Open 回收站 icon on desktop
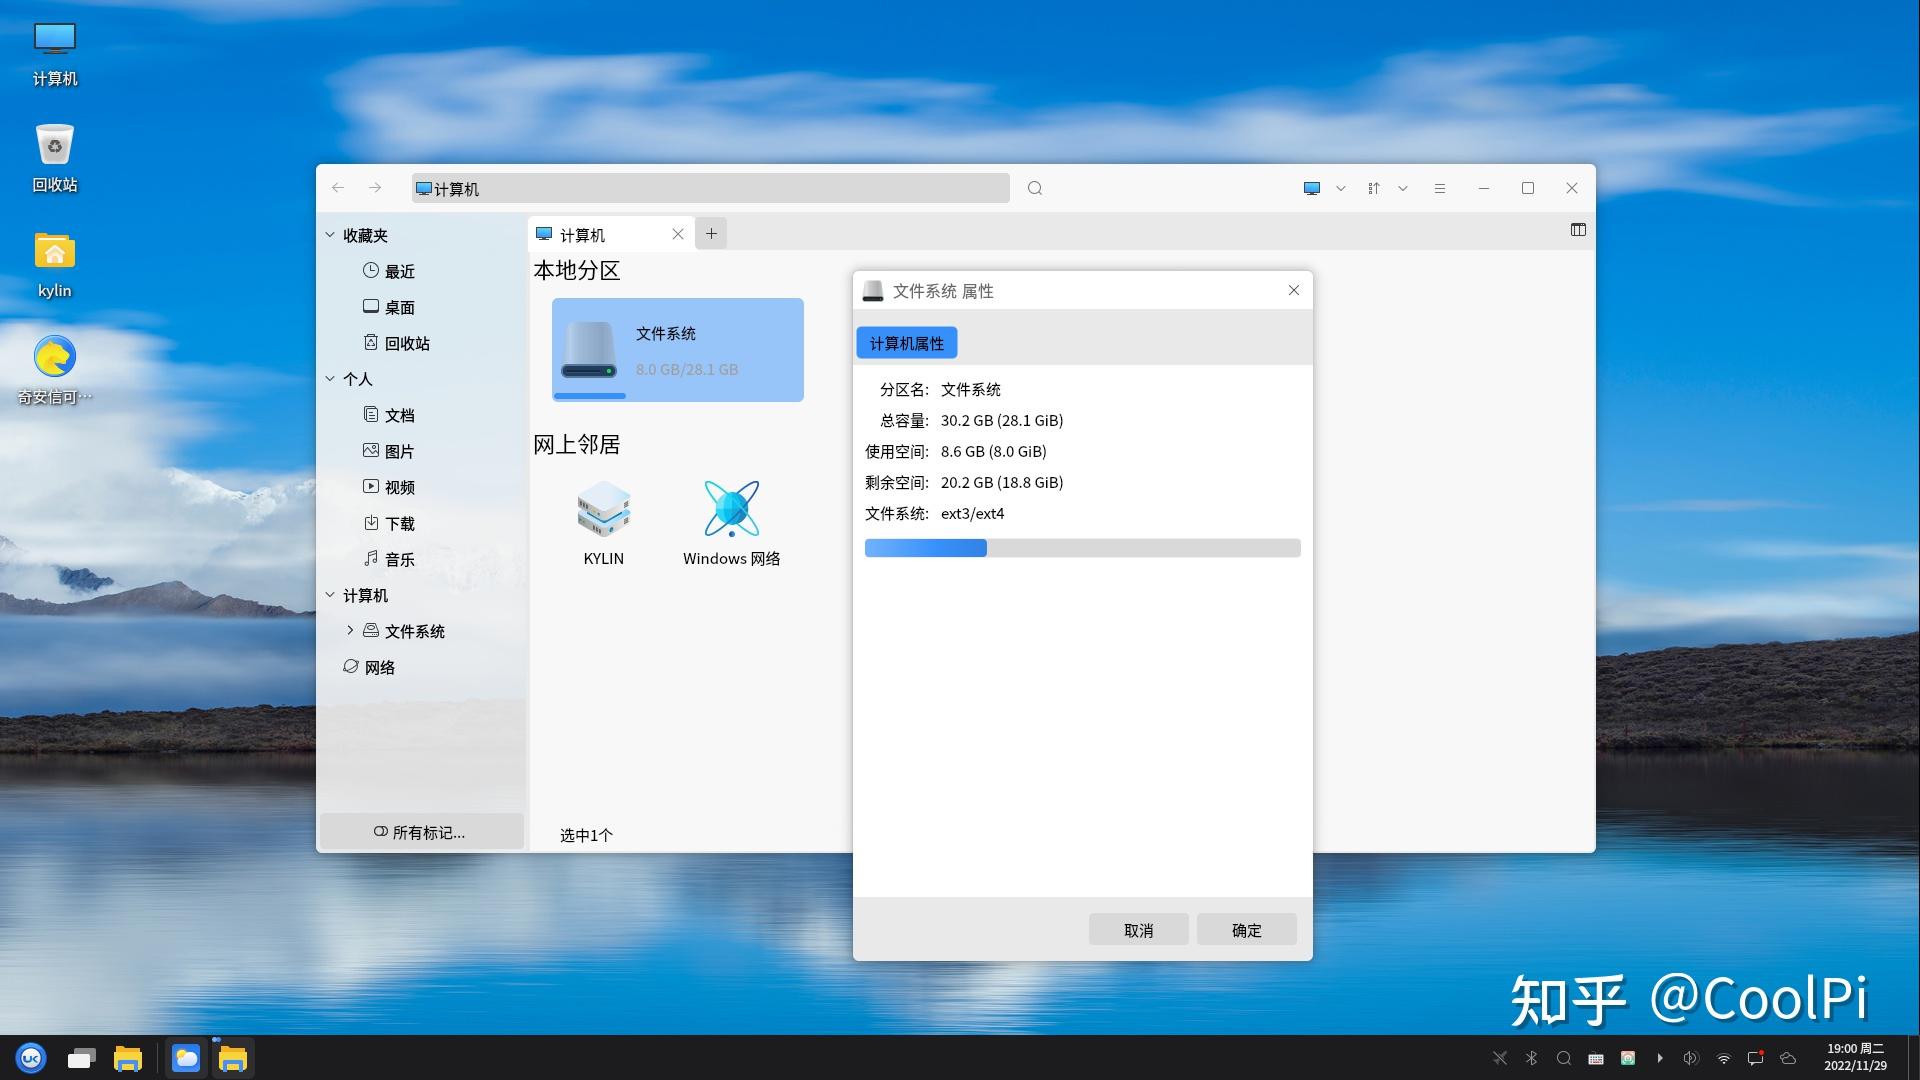This screenshot has width=1920, height=1080. click(55, 146)
